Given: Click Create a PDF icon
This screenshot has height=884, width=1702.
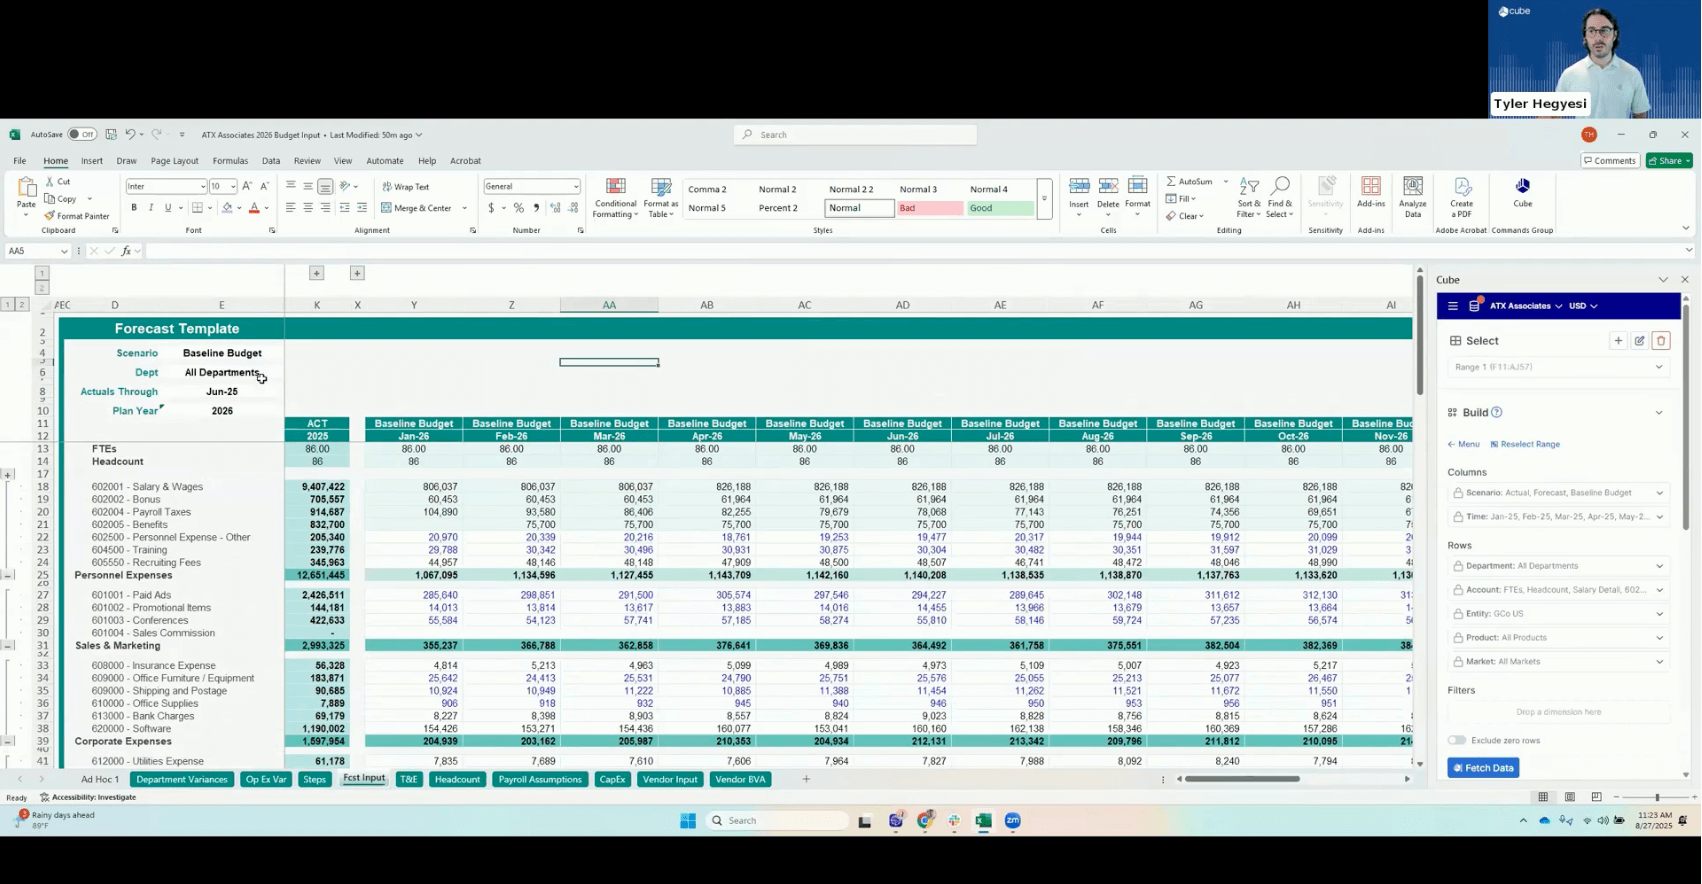Looking at the screenshot, I should (x=1462, y=186).
